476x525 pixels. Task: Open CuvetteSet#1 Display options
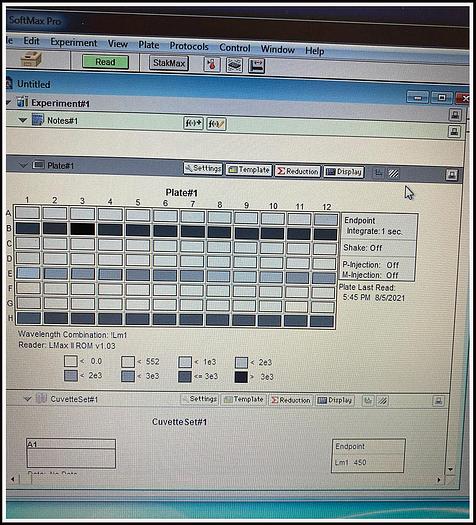[335, 400]
